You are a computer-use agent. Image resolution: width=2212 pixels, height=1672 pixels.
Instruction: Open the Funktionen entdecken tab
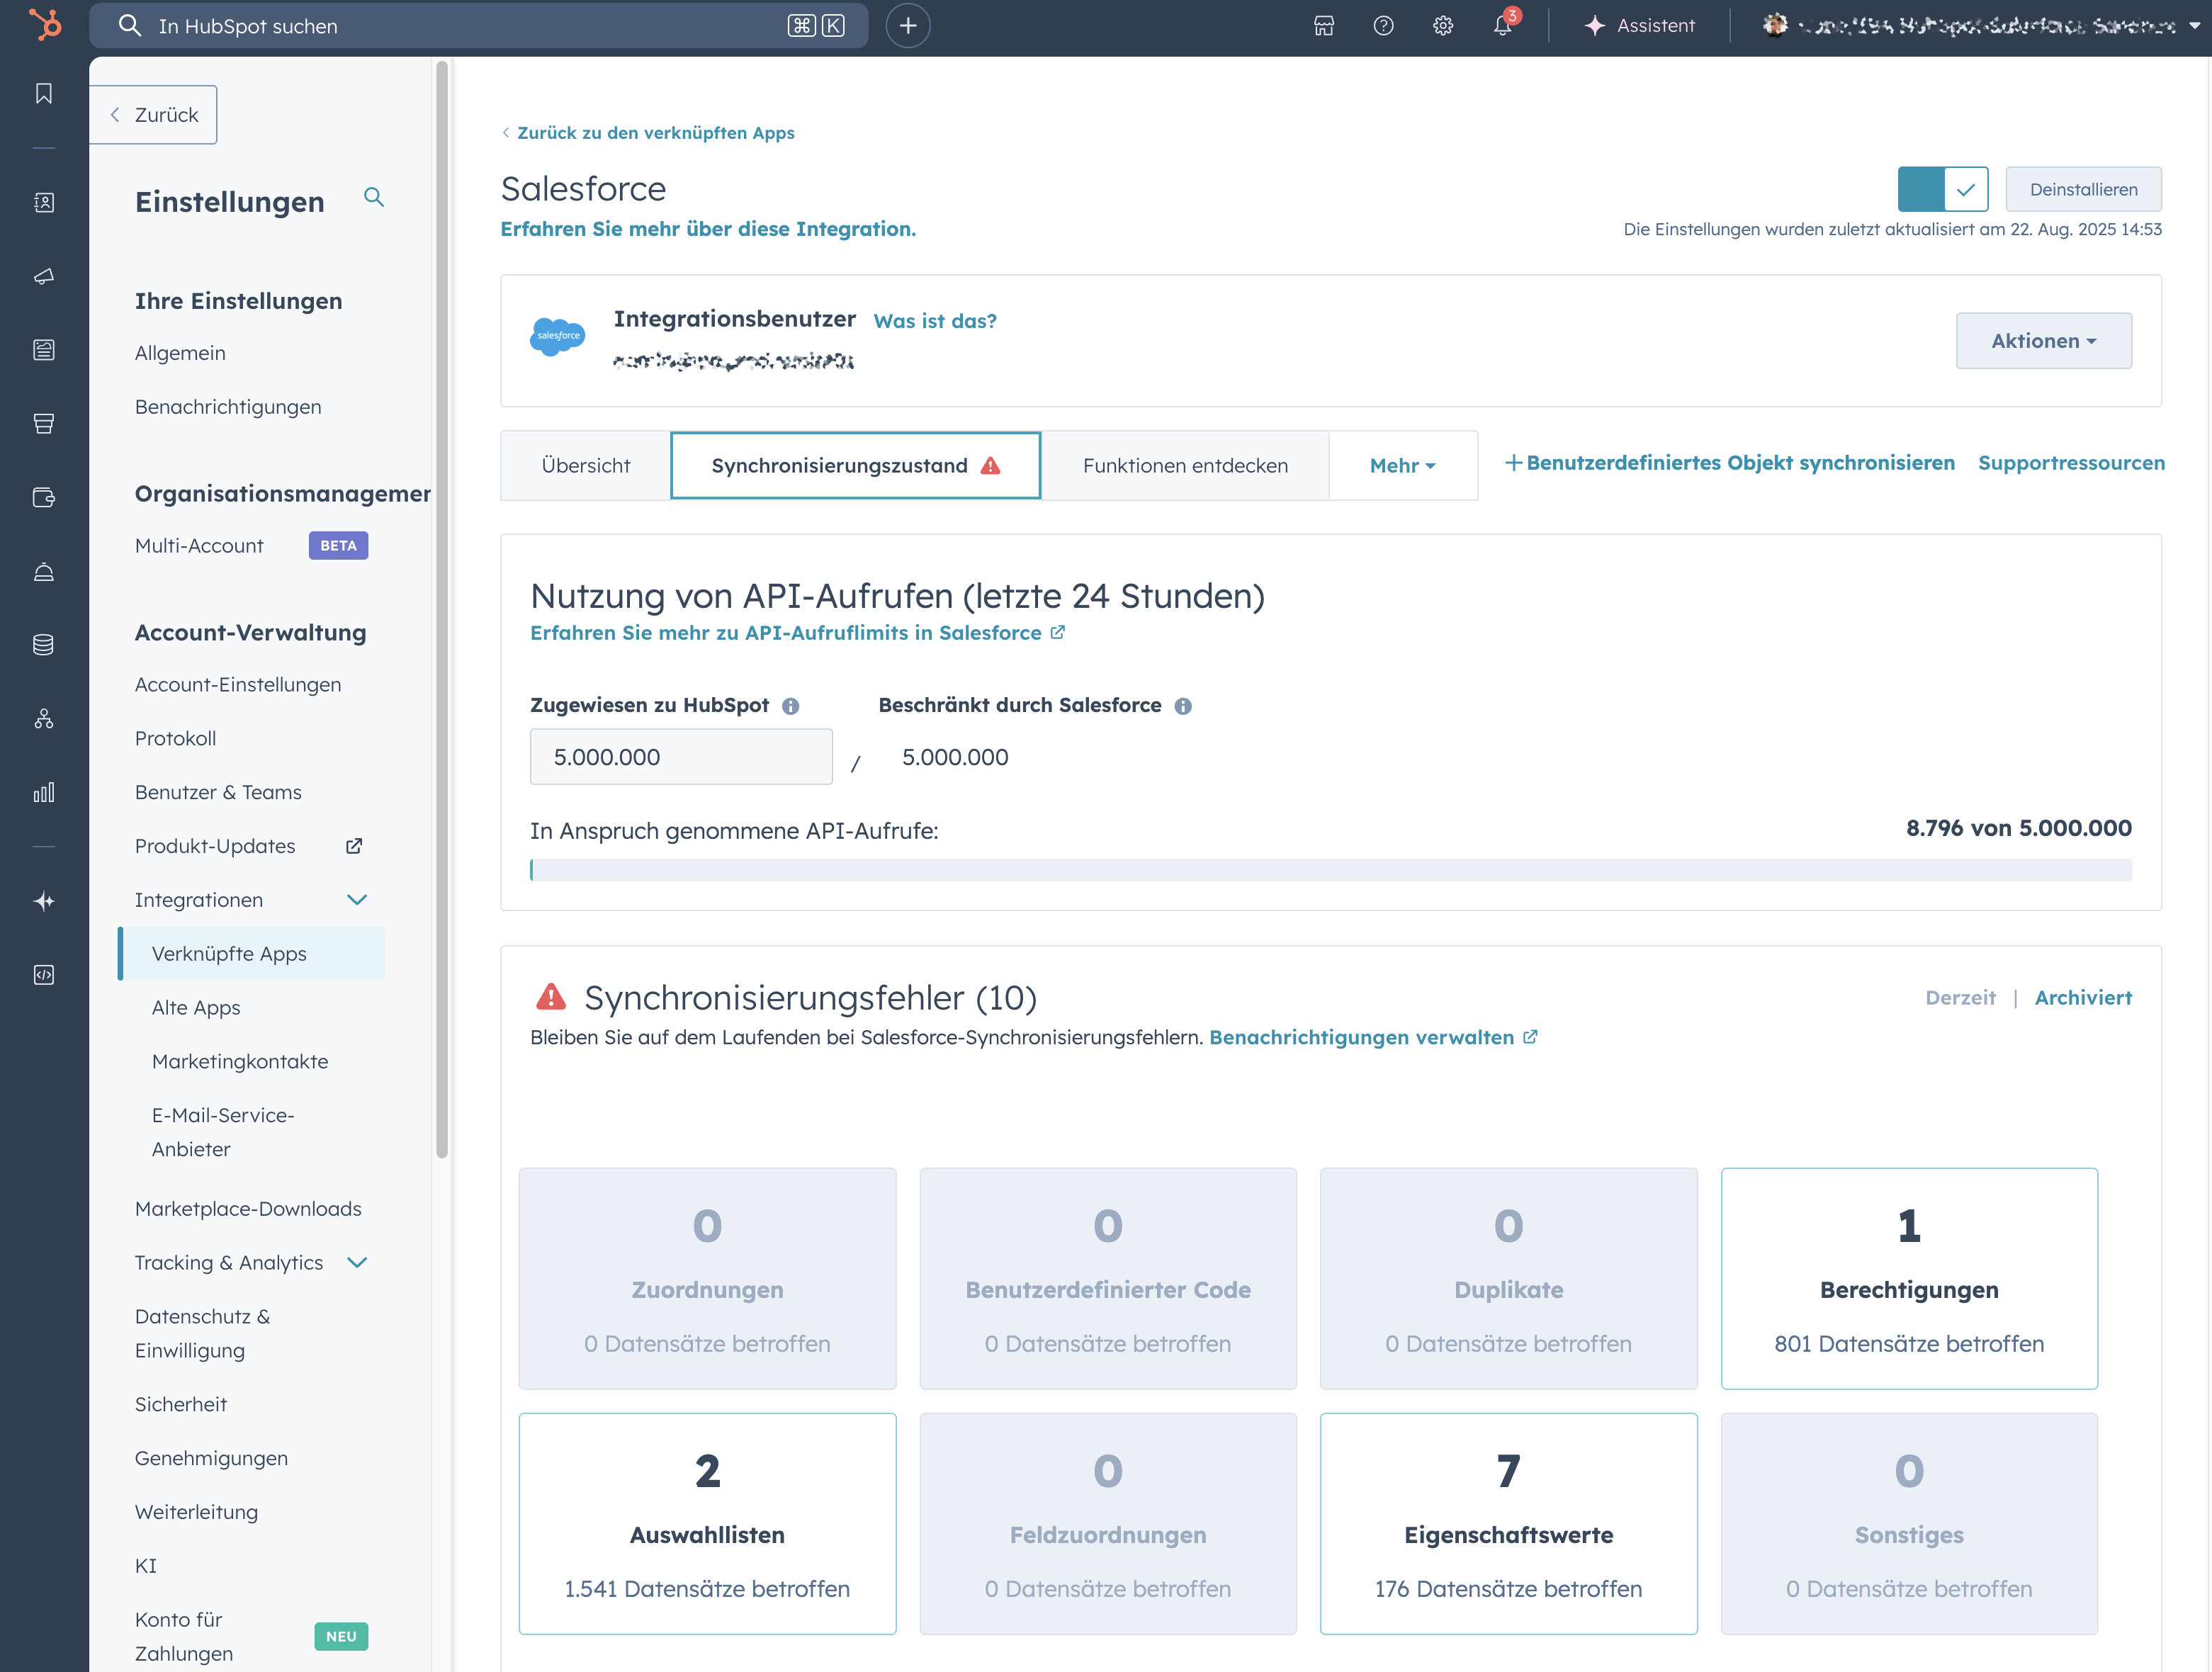click(1186, 465)
